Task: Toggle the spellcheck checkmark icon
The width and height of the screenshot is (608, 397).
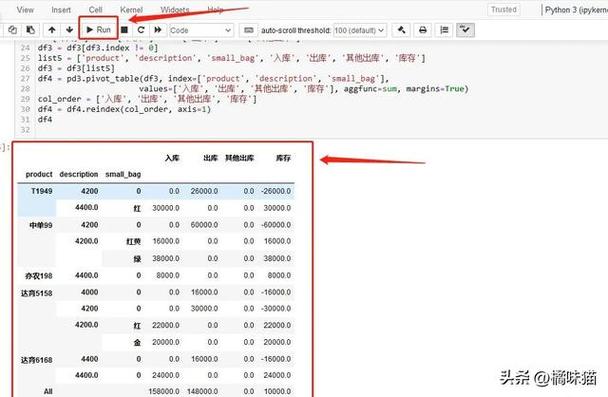Action: (x=465, y=30)
